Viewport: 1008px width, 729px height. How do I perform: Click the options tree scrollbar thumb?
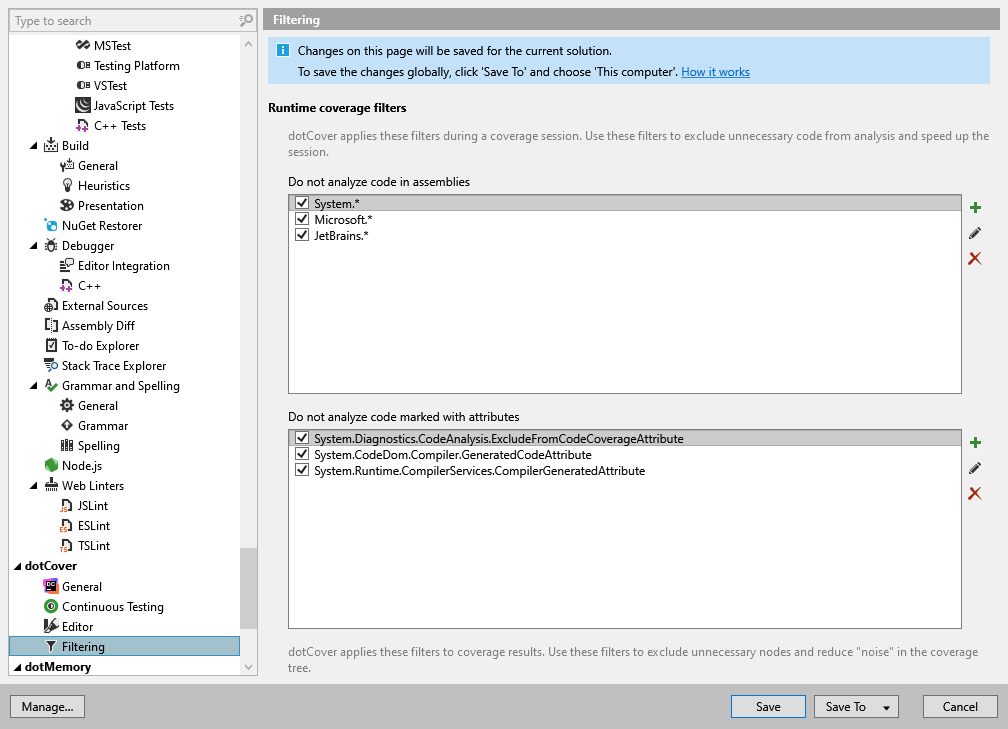point(249,588)
